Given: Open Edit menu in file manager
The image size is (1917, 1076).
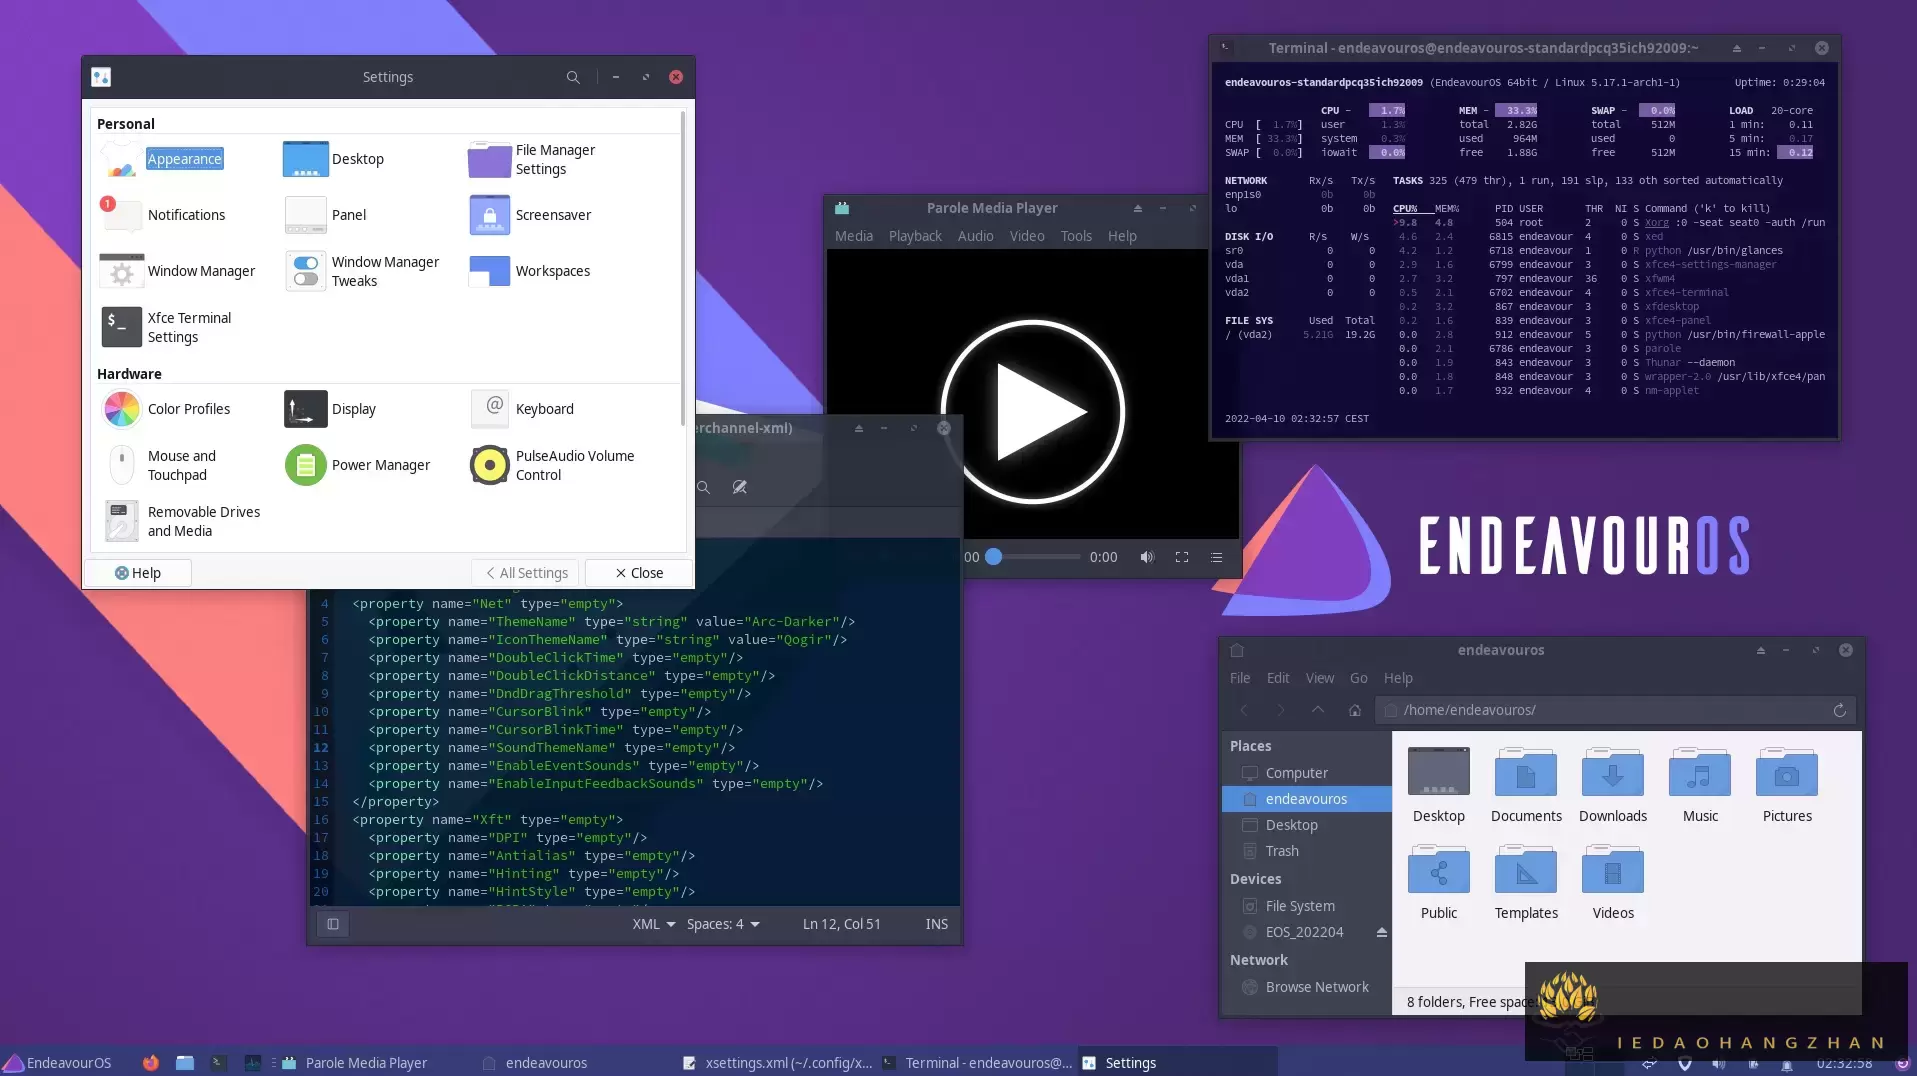Looking at the screenshot, I should pyautogui.click(x=1278, y=678).
